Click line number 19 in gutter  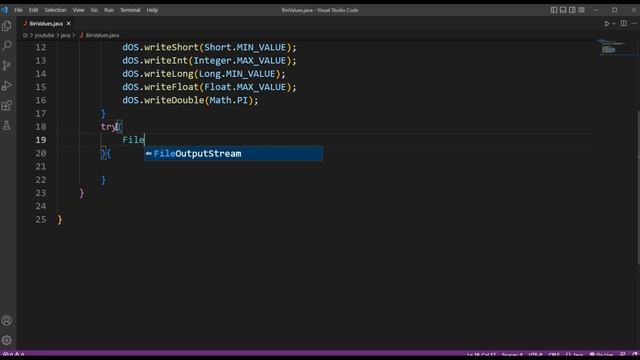[41, 140]
